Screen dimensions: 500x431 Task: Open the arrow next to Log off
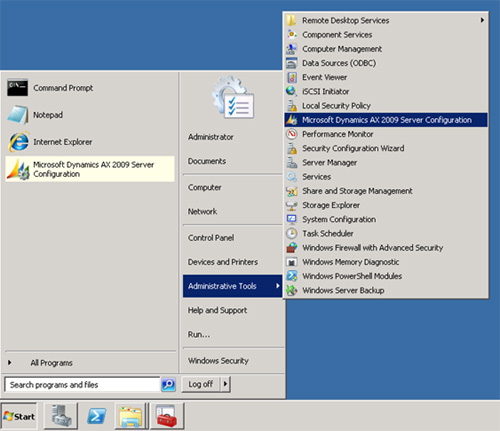pos(225,384)
